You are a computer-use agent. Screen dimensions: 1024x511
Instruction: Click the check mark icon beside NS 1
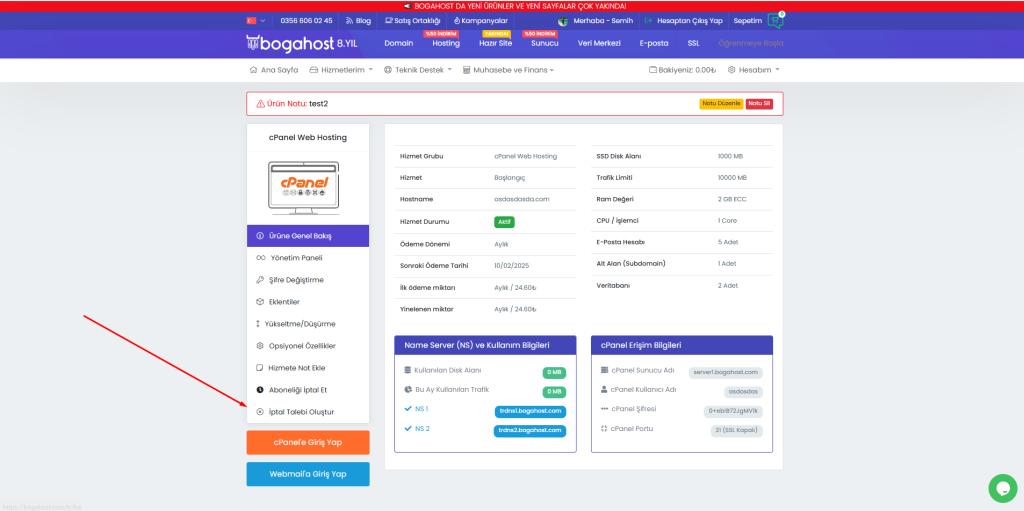point(408,409)
